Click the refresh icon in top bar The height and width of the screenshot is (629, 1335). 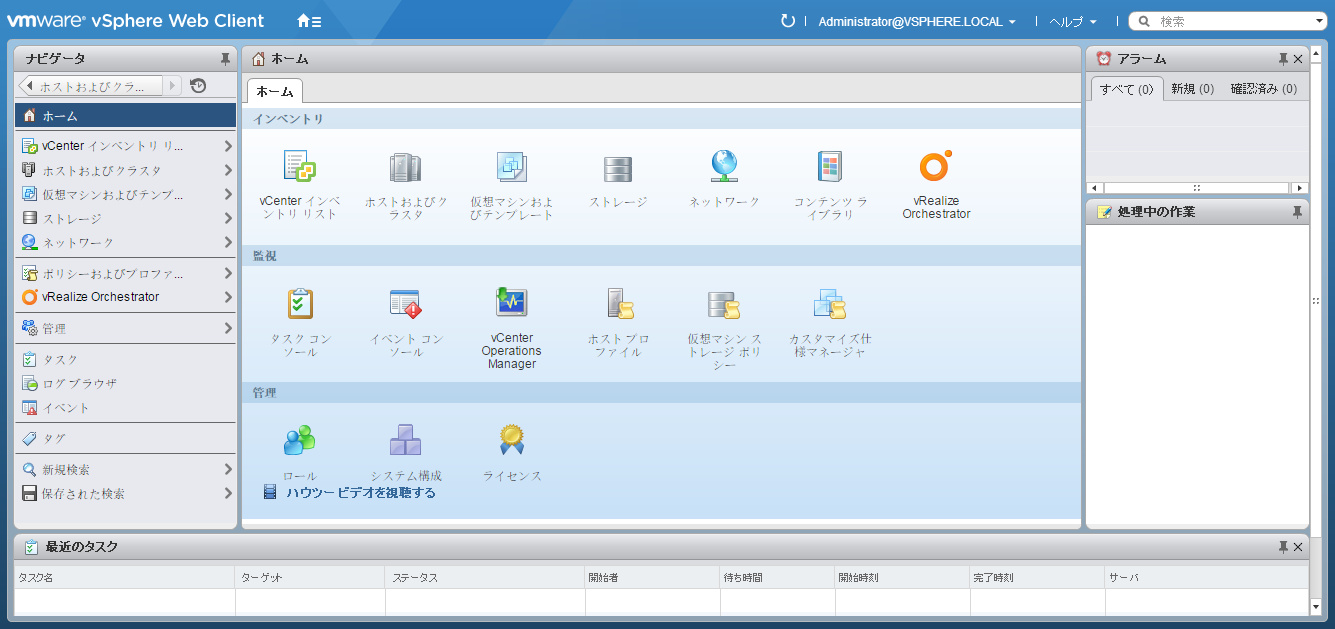point(788,21)
